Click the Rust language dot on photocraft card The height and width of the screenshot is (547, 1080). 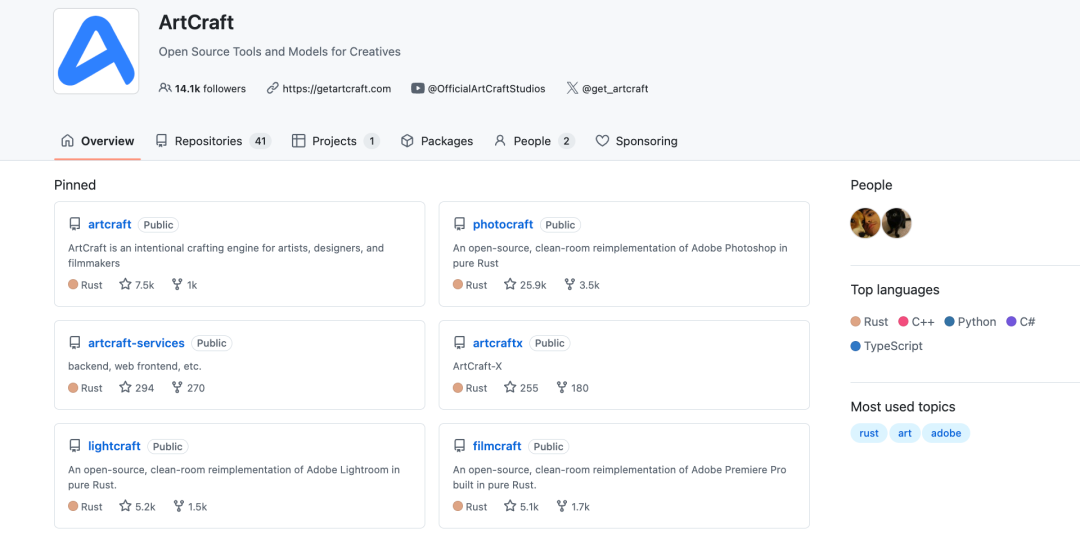(458, 285)
